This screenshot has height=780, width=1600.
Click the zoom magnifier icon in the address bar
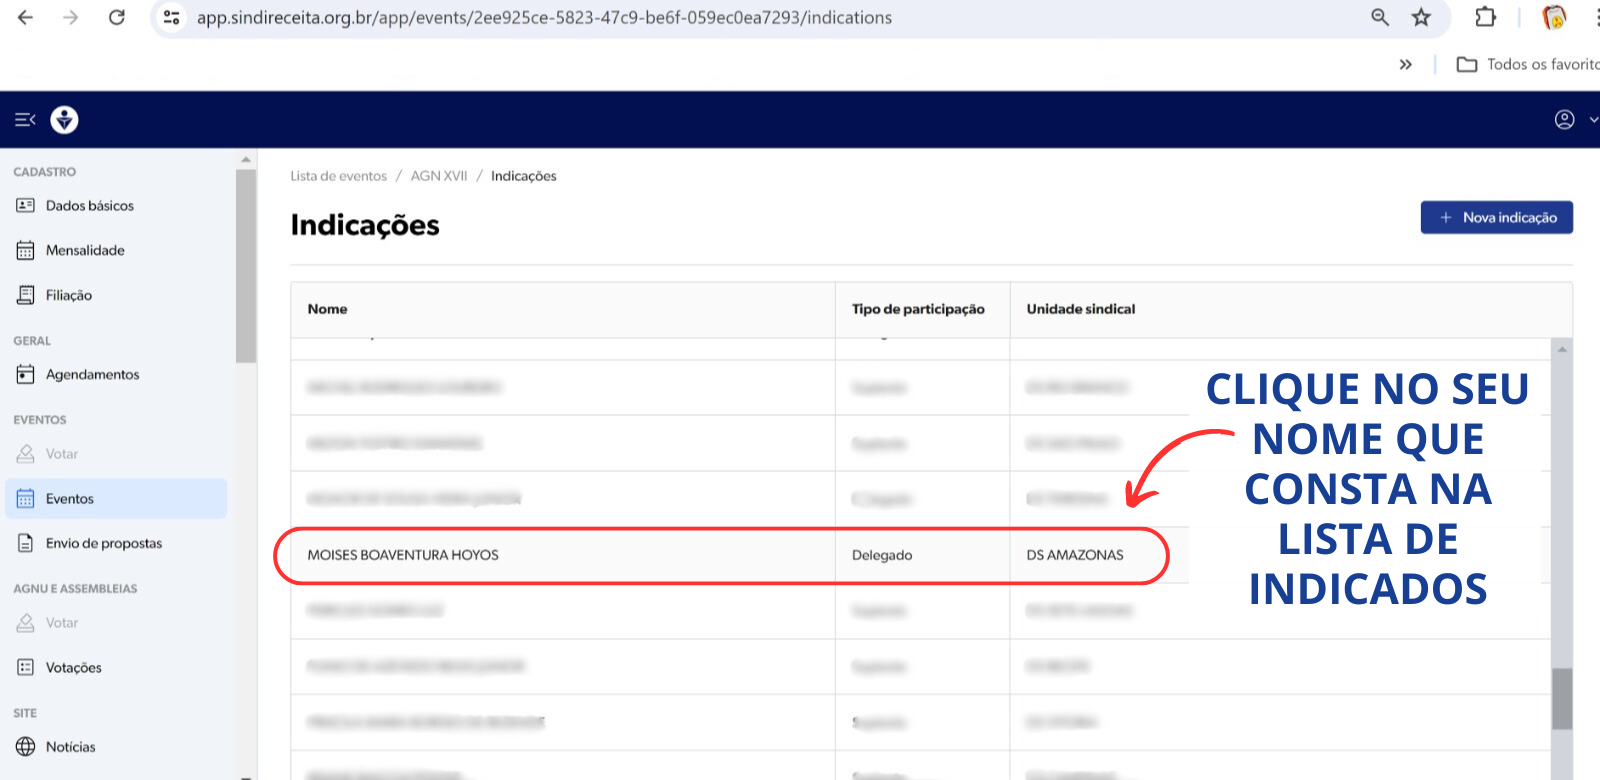1380,18
